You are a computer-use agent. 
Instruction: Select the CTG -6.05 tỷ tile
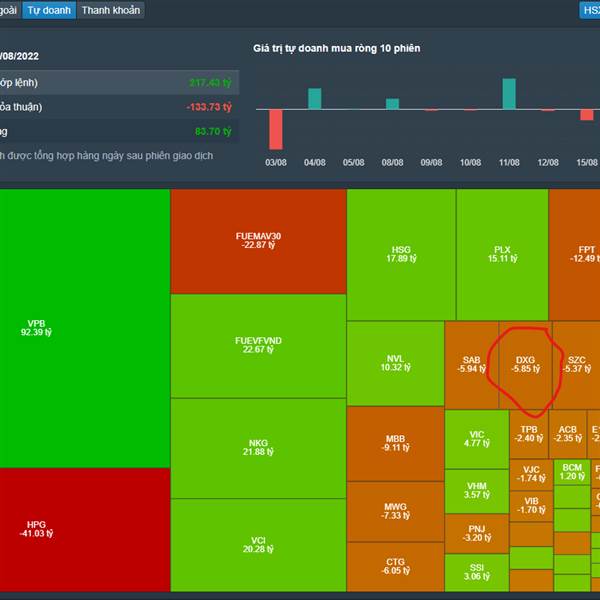[396, 567]
